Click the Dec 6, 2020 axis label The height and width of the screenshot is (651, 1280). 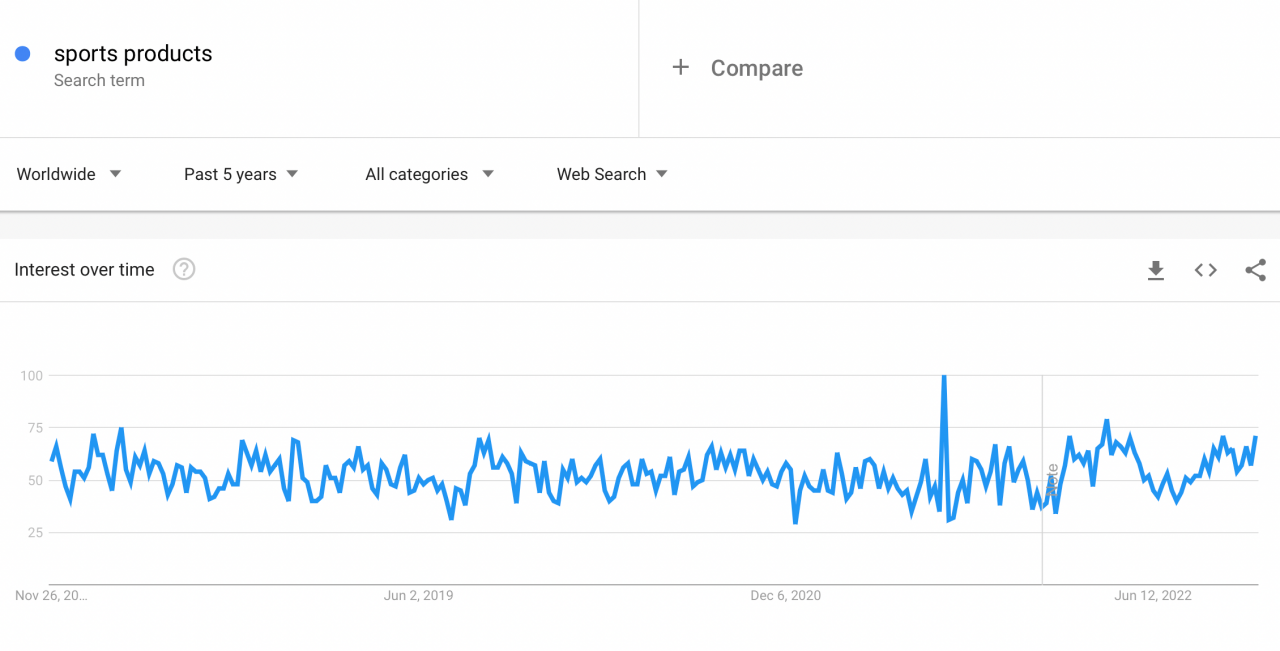(x=786, y=595)
